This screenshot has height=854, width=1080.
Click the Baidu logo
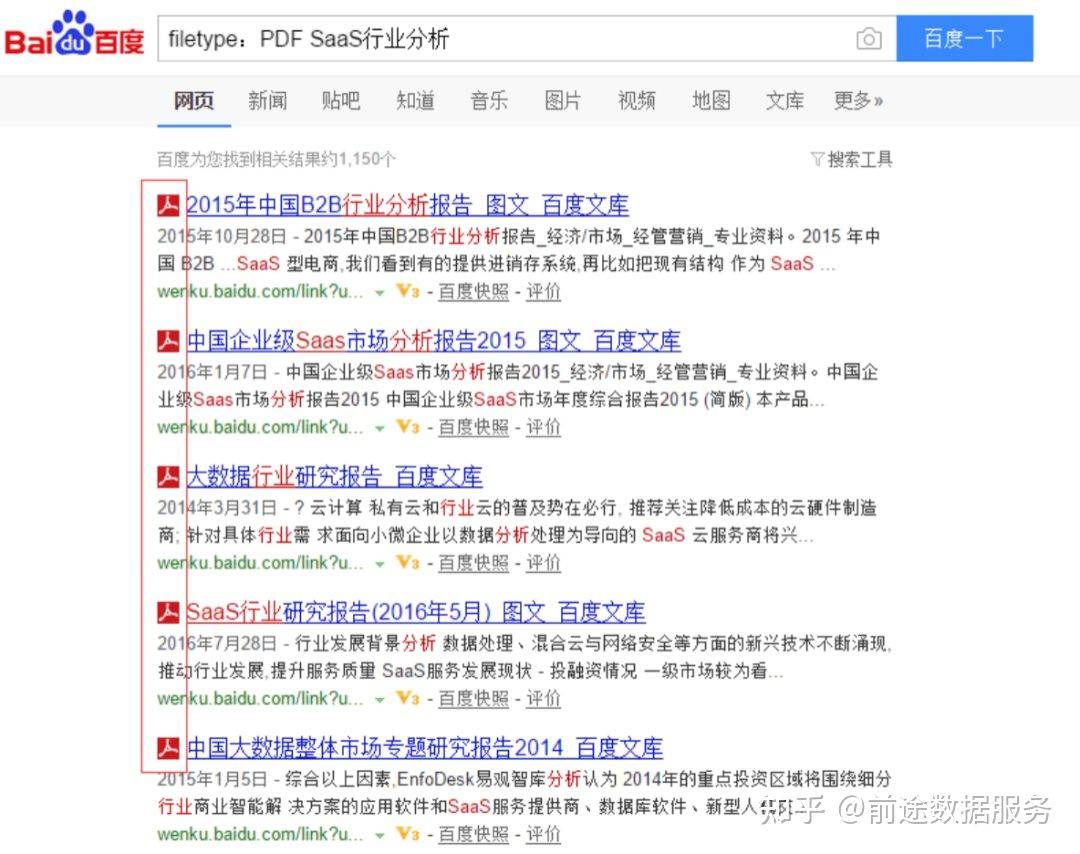click(x=74, y=34)
